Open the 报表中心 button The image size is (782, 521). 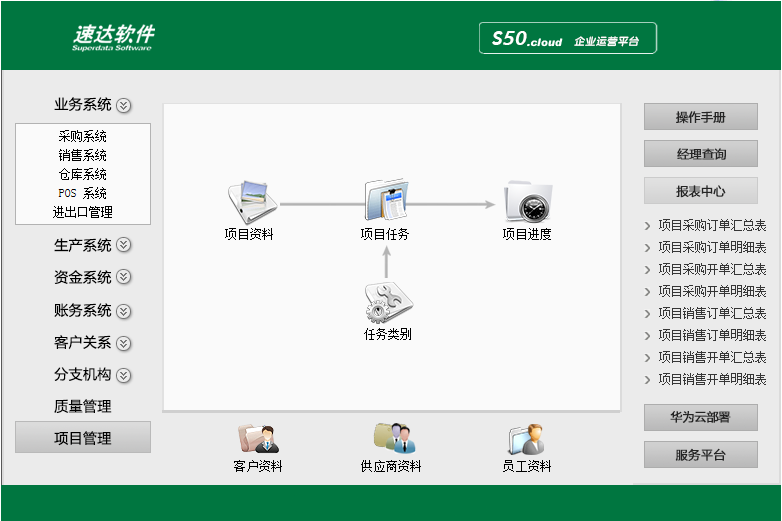point(701,190)
